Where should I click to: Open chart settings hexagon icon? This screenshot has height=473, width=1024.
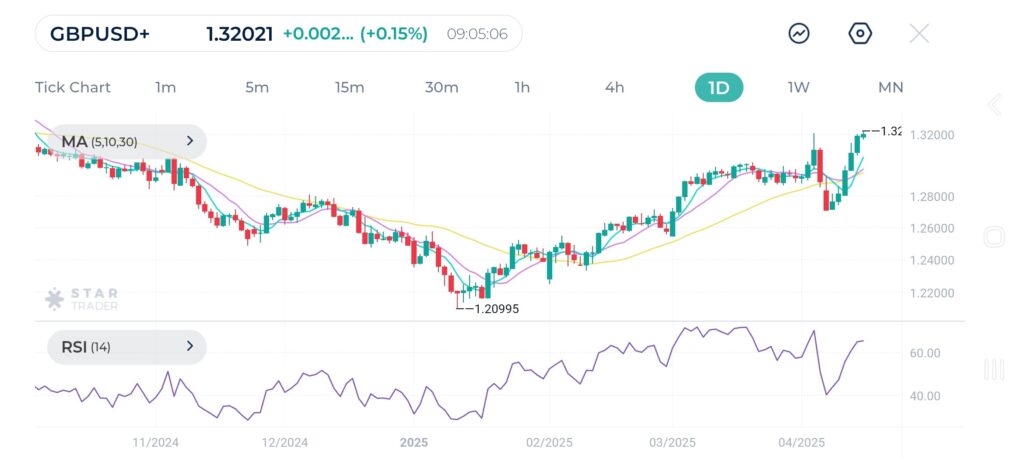pos(860,33)
